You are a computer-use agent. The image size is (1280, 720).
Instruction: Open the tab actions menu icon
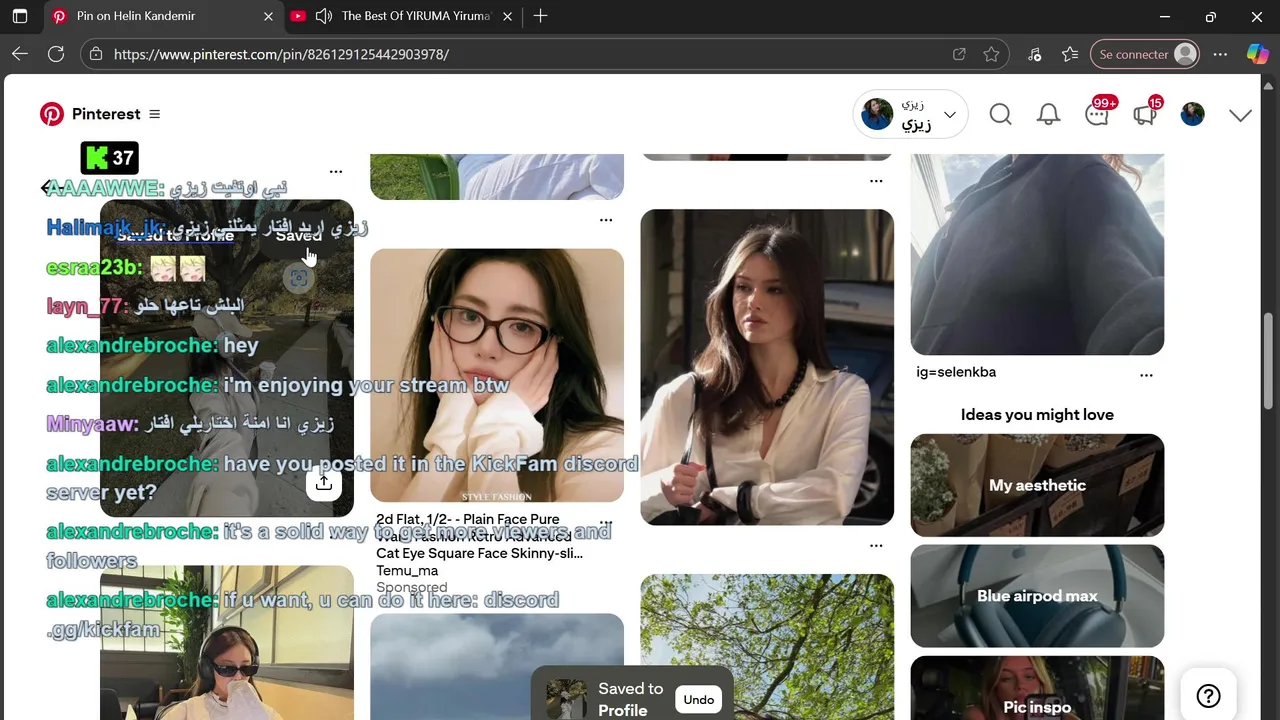pyautogui.click(x=20, y=16)
